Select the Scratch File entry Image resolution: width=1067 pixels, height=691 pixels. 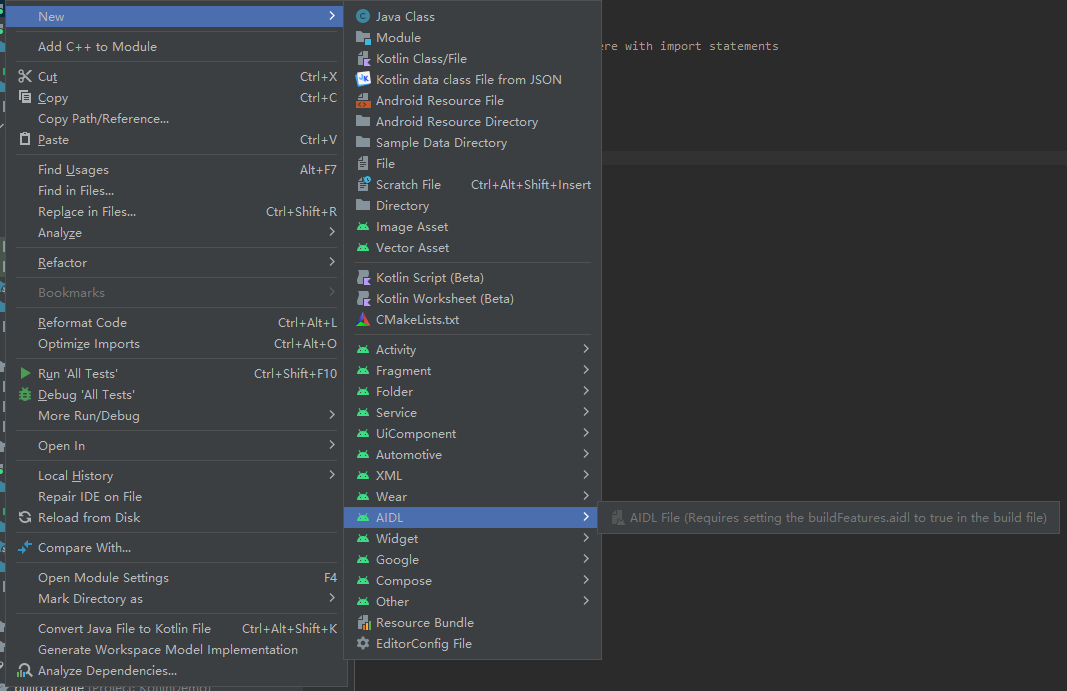410,184
